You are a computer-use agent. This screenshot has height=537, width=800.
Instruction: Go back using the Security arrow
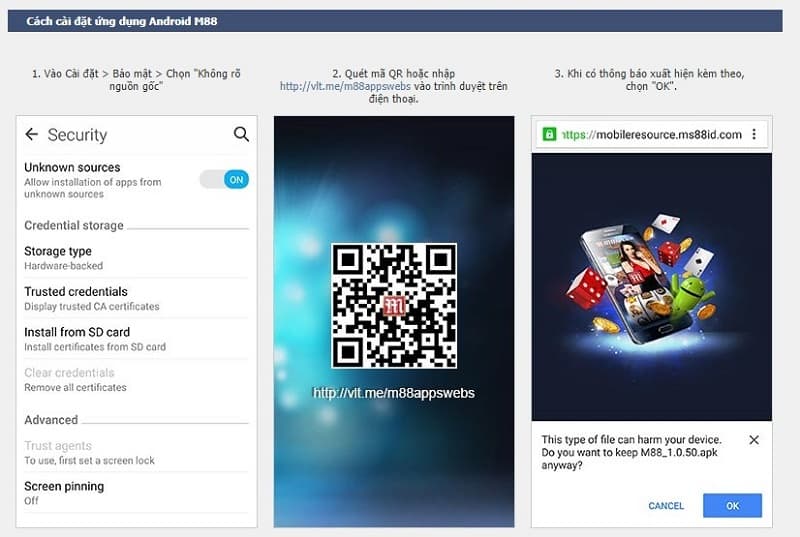(32, 134)
